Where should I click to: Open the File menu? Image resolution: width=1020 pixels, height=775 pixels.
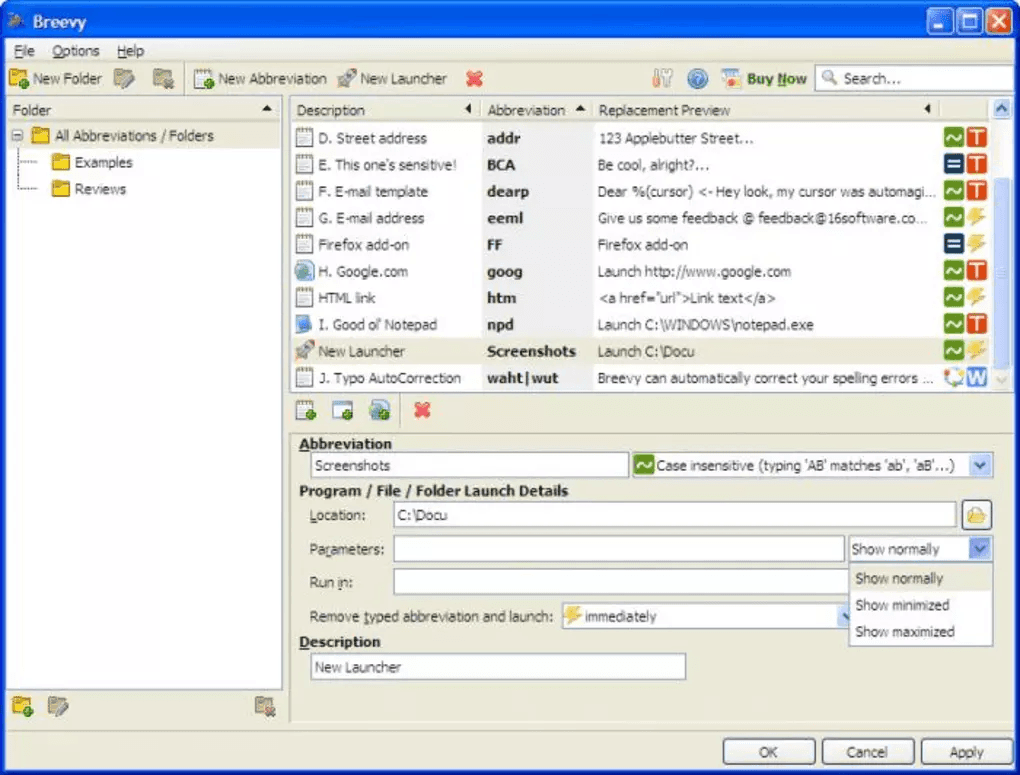pyautogui.click(x=24, y=51)
